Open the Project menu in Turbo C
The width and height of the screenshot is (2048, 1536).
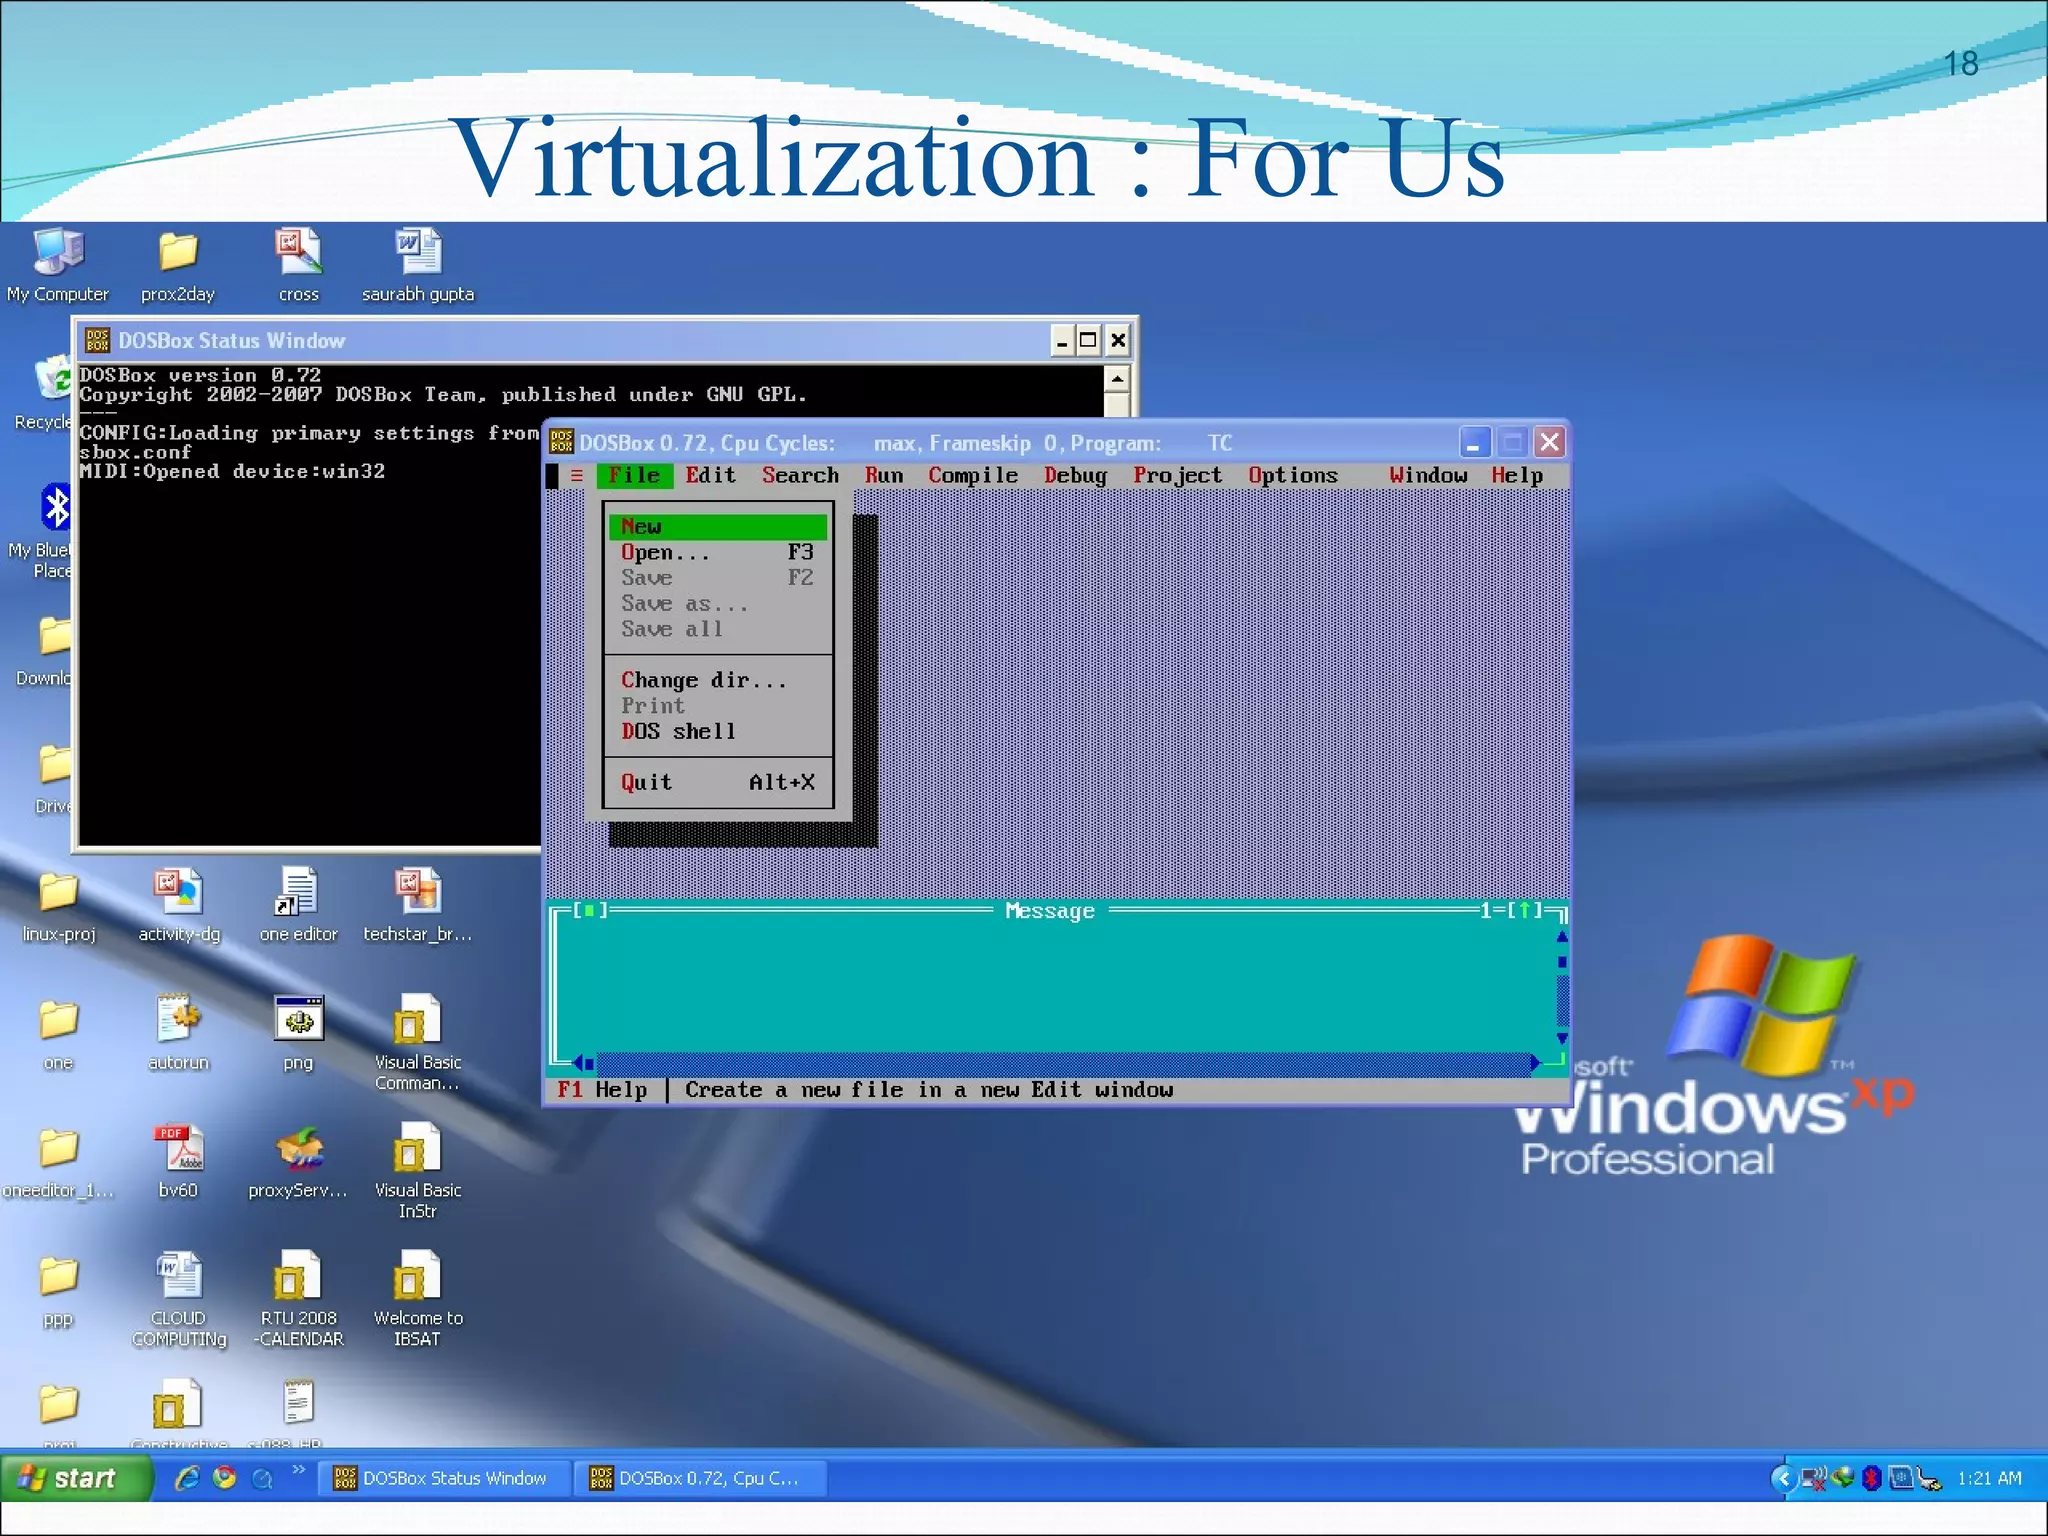click(x=1177, y=476)
